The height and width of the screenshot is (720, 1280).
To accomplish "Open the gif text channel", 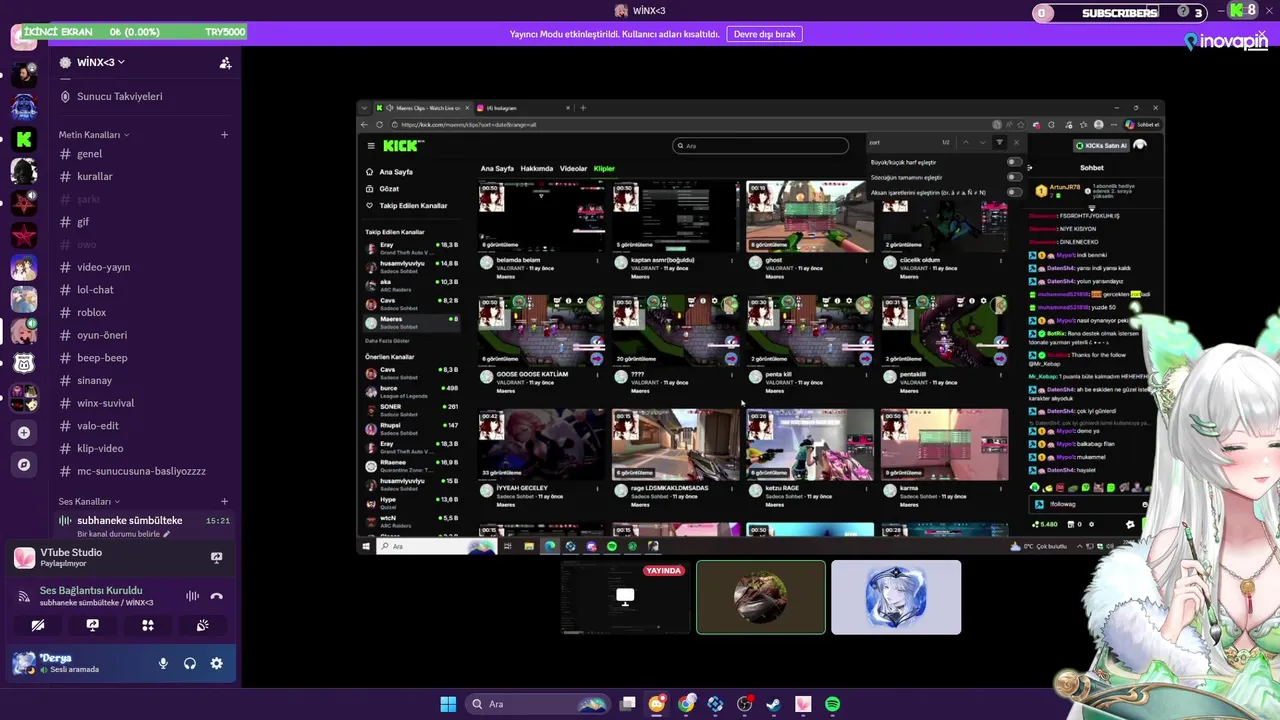I will (145, 222).
